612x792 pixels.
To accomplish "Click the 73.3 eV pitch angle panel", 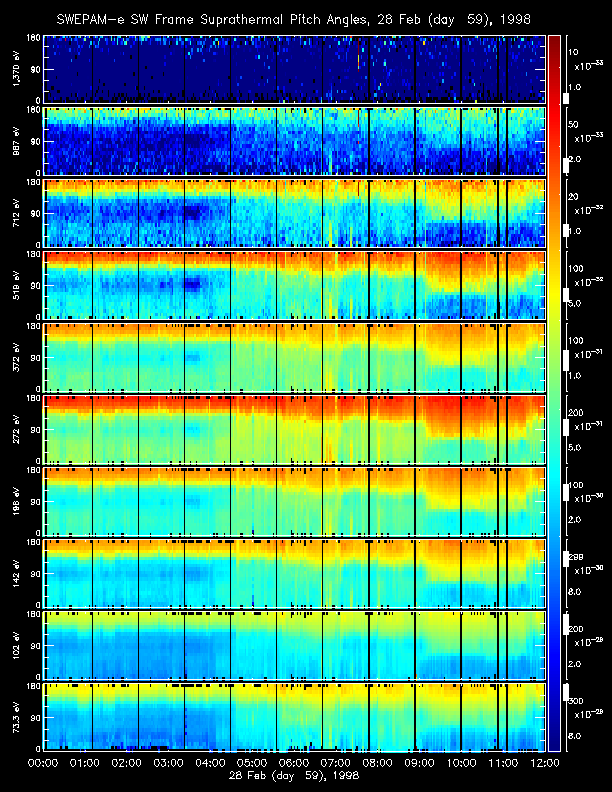I will tap(295, 717).
